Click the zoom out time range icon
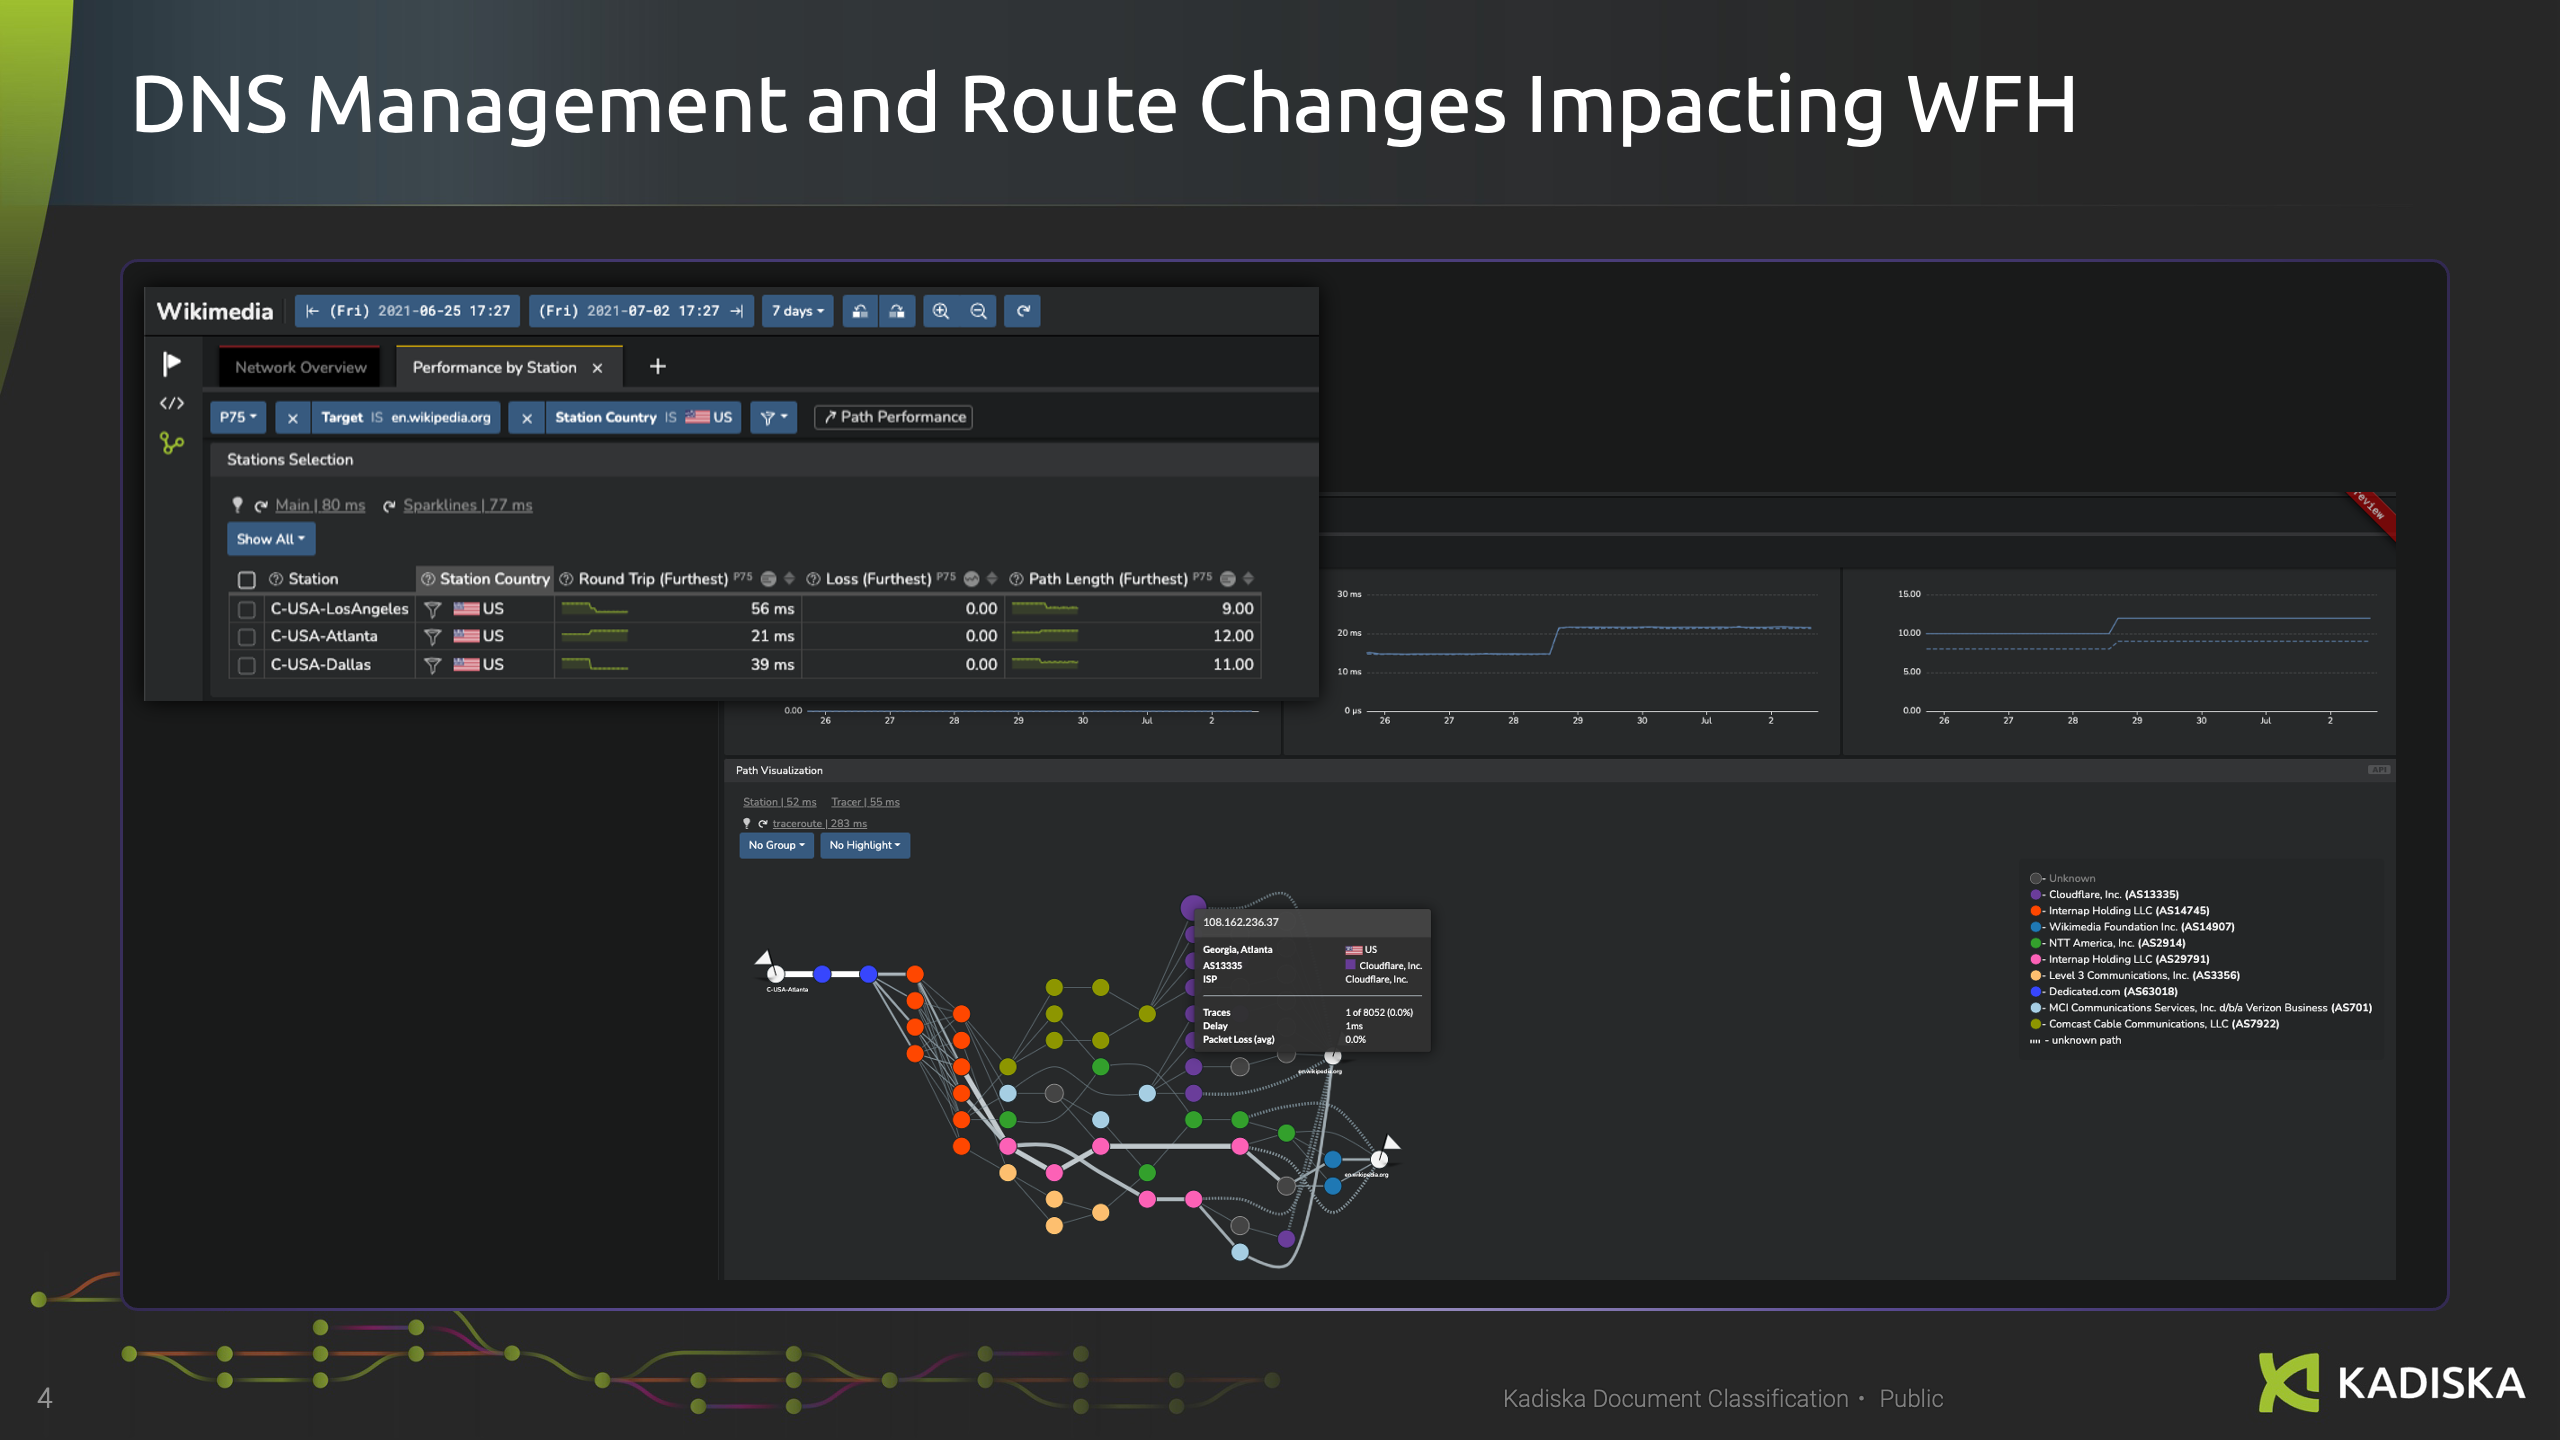The width and height of the screenshot is (2560, 1440). tap(978, 311)
